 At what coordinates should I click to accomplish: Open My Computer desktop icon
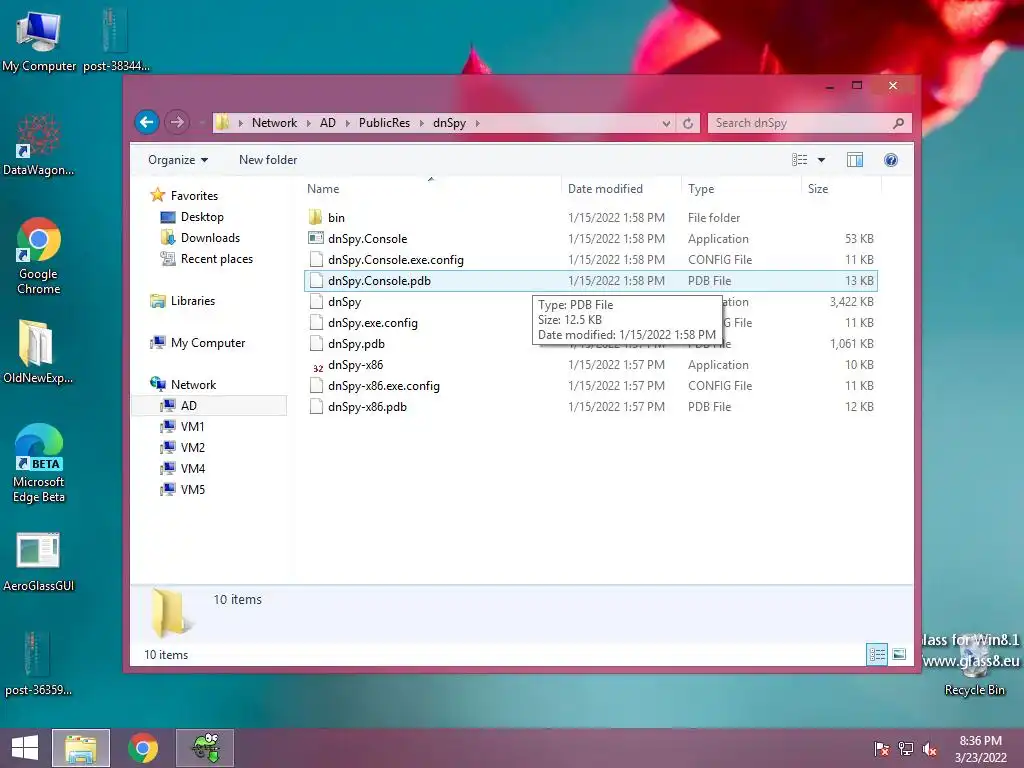pos(39,40)
